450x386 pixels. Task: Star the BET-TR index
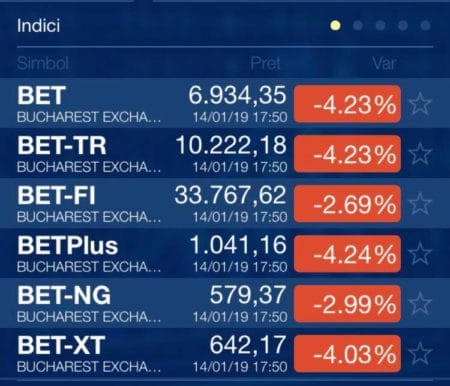tap(420, 154)
